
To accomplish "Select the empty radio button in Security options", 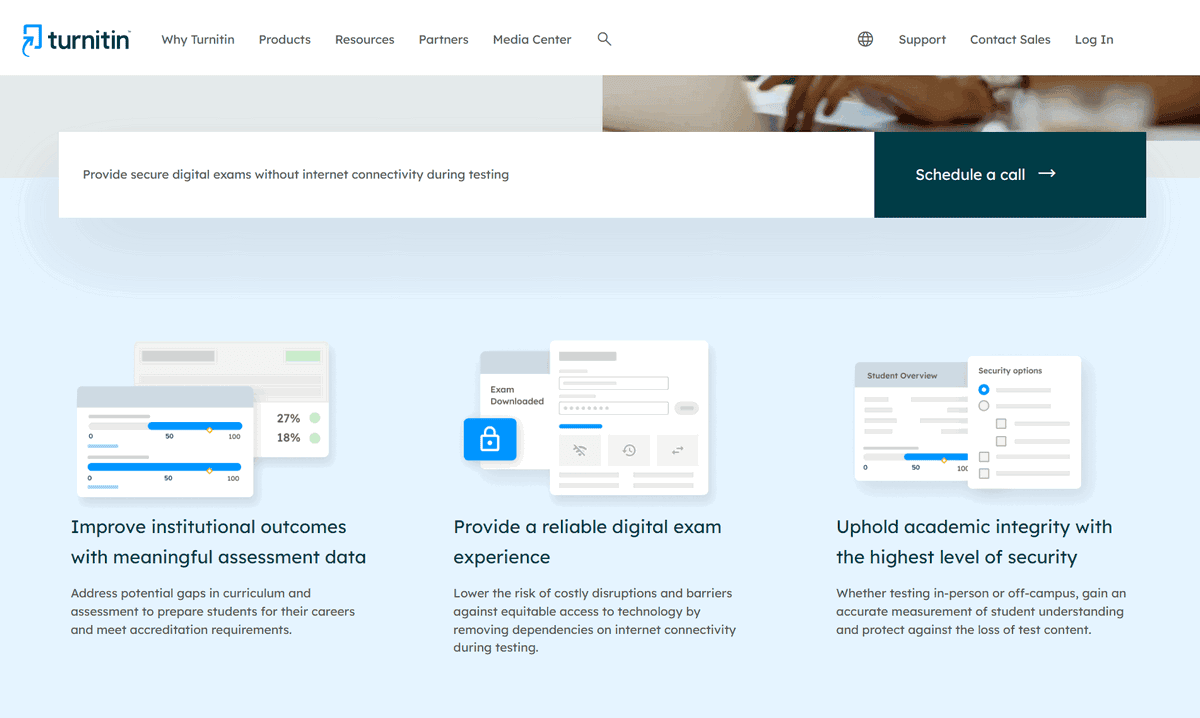I will (x=984, y=406).
